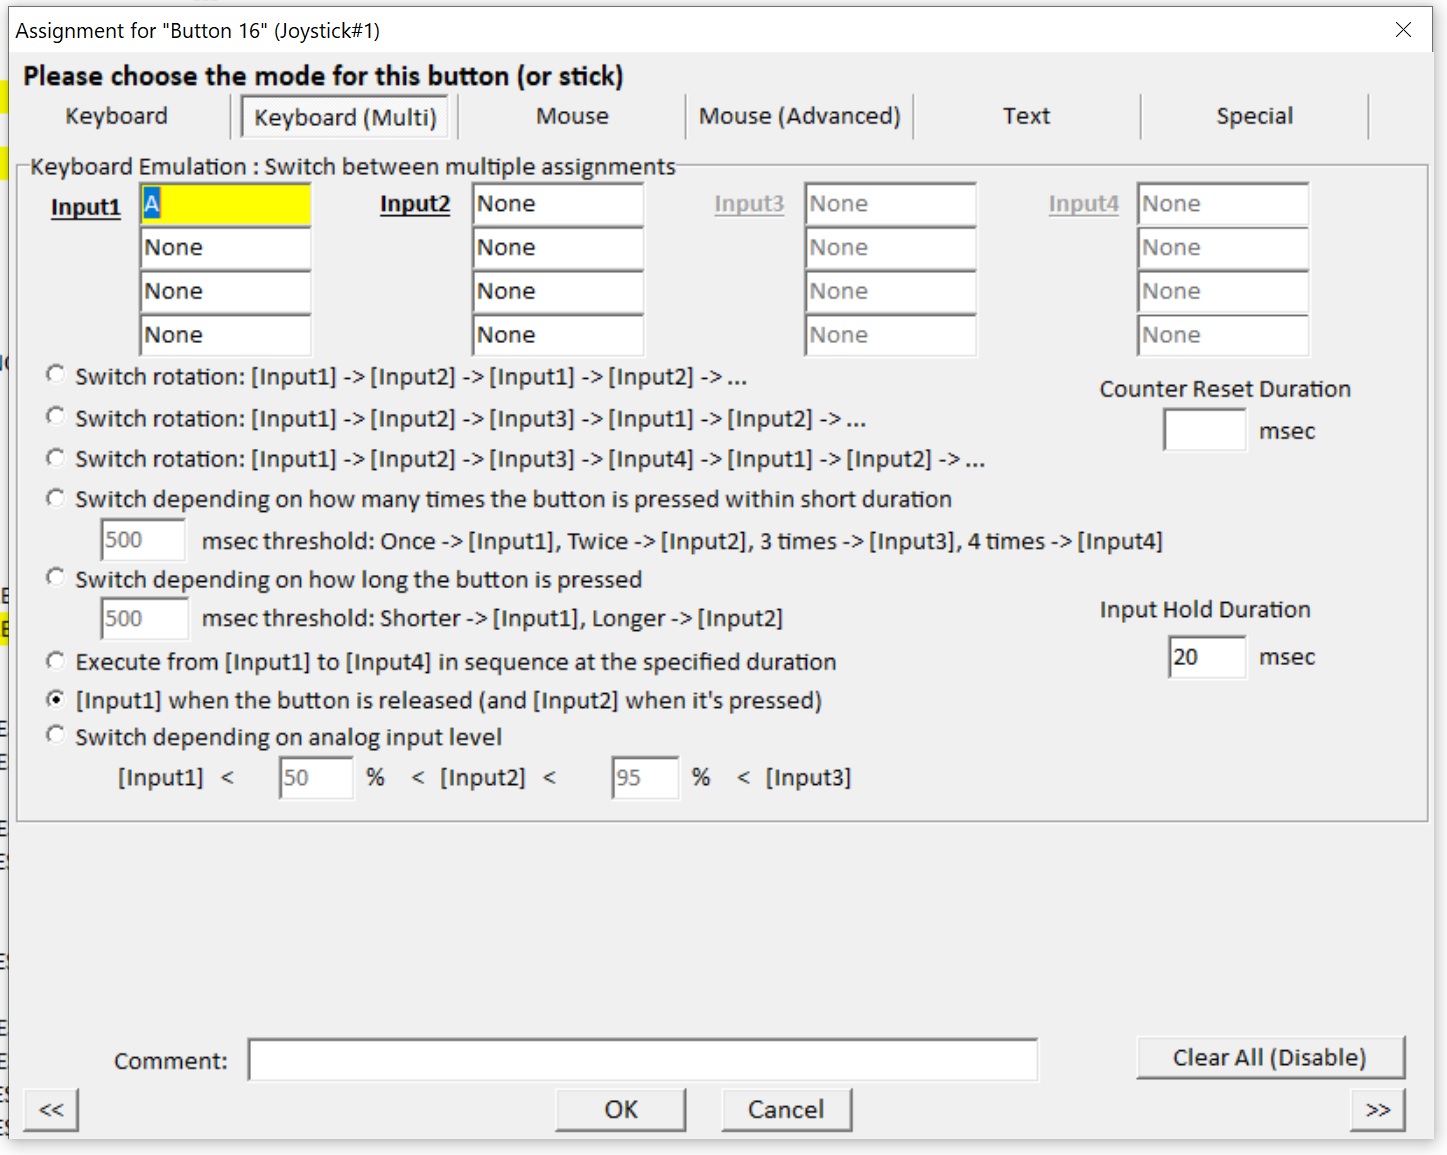1447x1155 pixels.
Task: Click the press-length msec threshold field
Action: tap(144, 618)
